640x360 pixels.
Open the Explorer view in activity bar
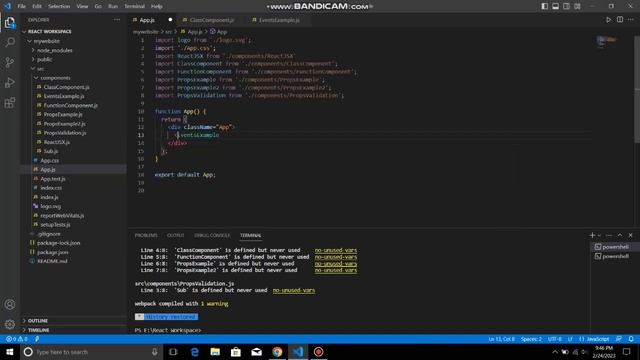[10, 22]
